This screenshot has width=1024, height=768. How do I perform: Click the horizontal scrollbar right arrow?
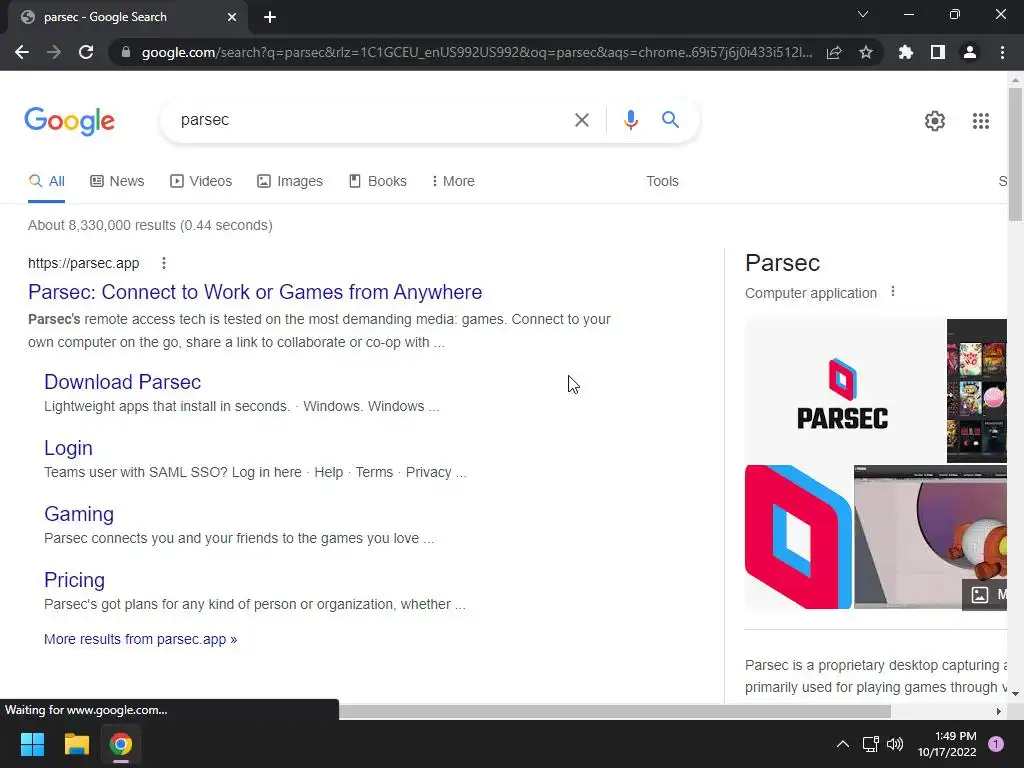(x=999, y=711)
